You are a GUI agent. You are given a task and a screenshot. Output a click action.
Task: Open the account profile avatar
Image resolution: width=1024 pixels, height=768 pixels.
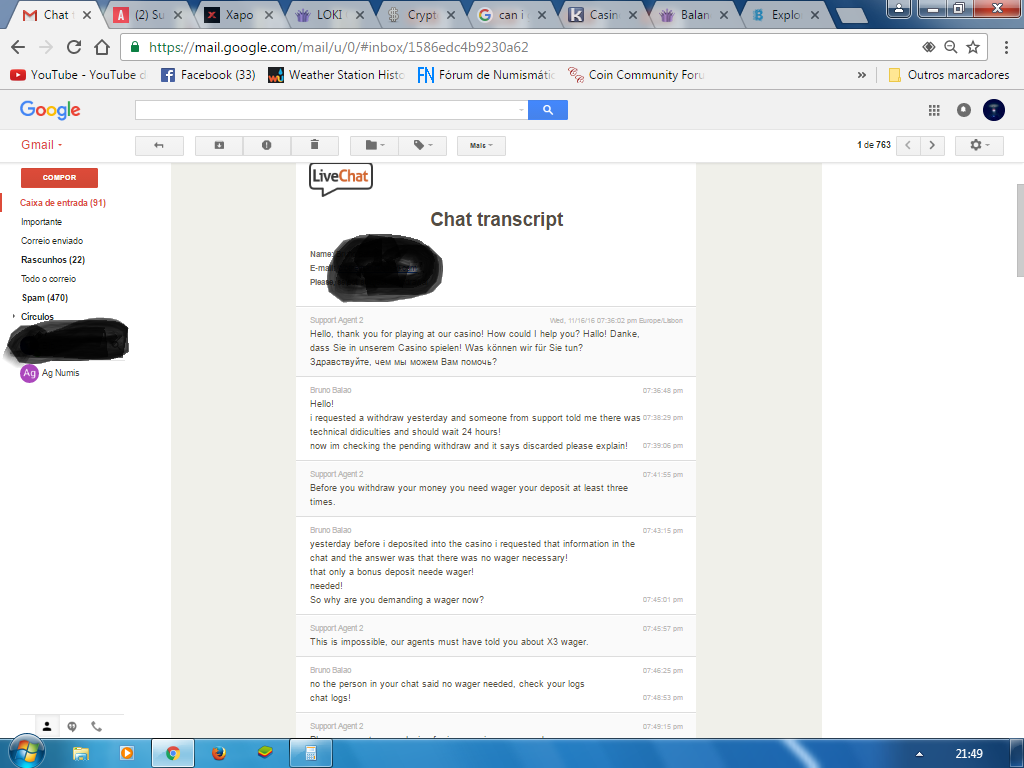click(x=993, y=110)
